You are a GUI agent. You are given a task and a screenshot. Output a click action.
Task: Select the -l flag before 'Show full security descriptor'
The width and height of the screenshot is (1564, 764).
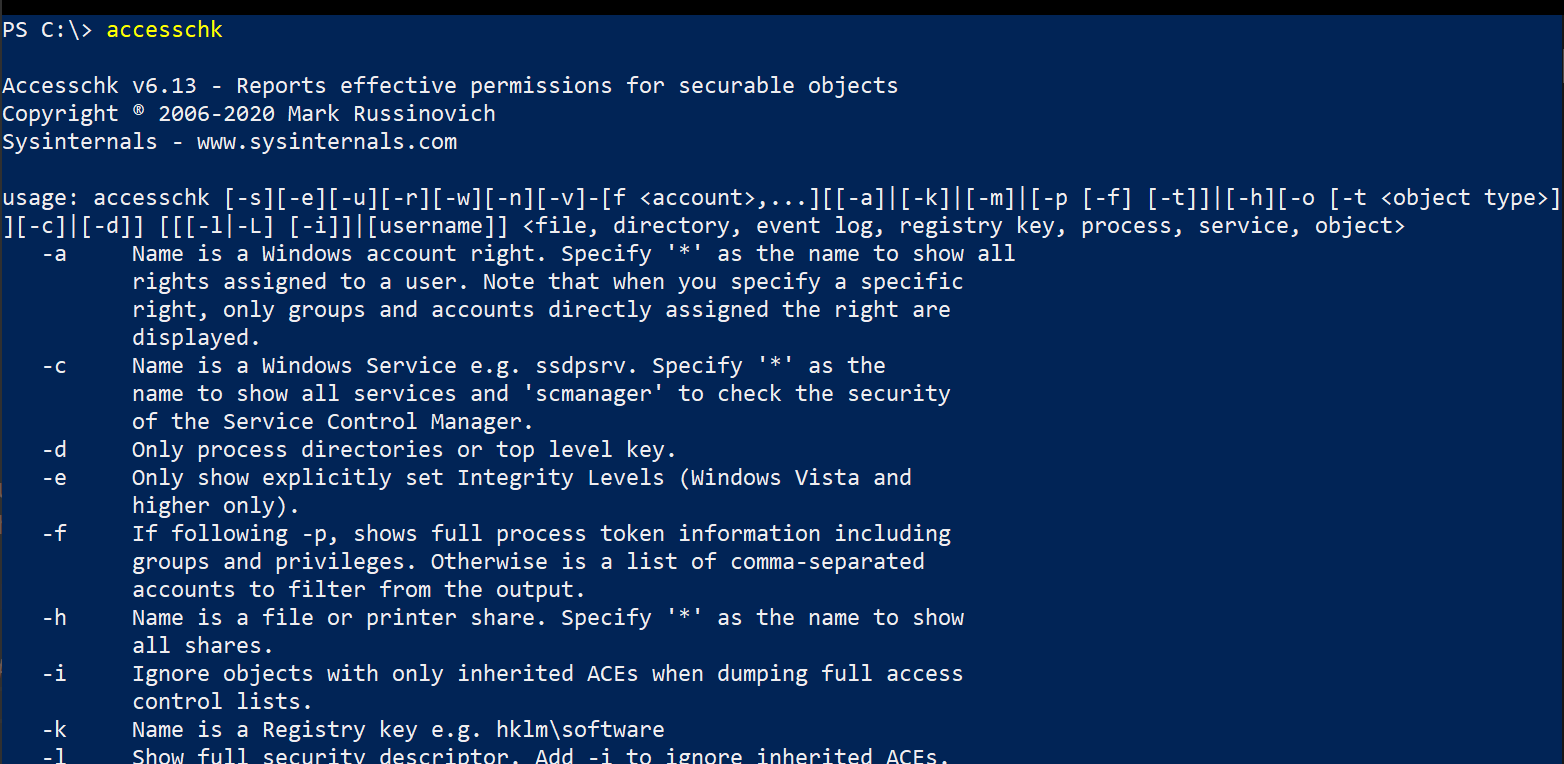pos(54,757)
